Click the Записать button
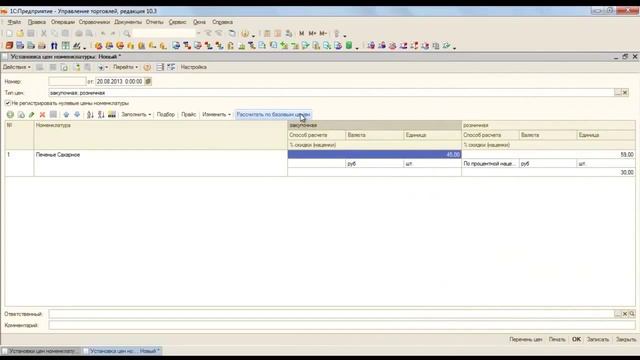The image size is (640, 360). (x=598, y=340)
